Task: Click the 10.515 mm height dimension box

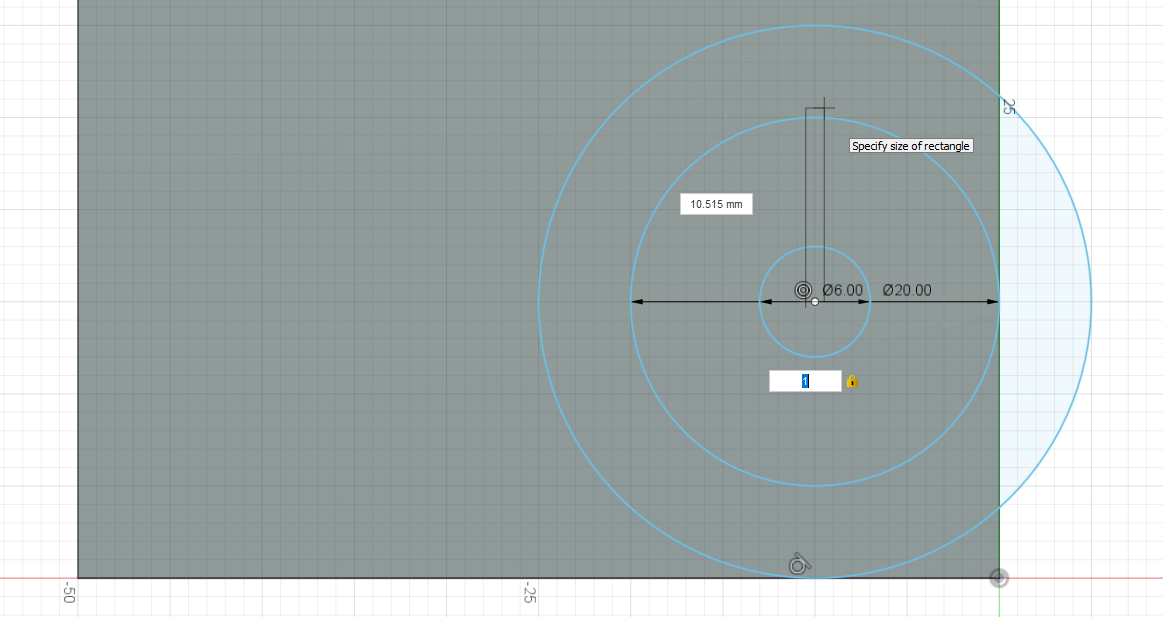Action: point(716,204)
